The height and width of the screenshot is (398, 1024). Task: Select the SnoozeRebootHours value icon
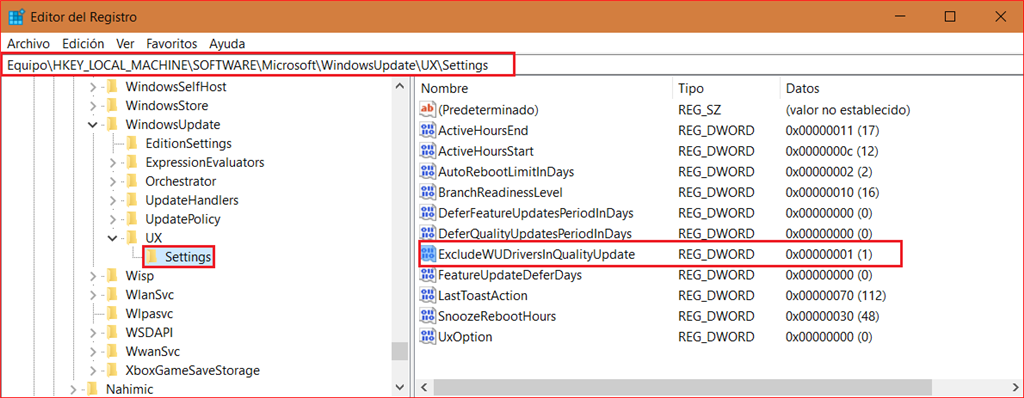[428, 316]
